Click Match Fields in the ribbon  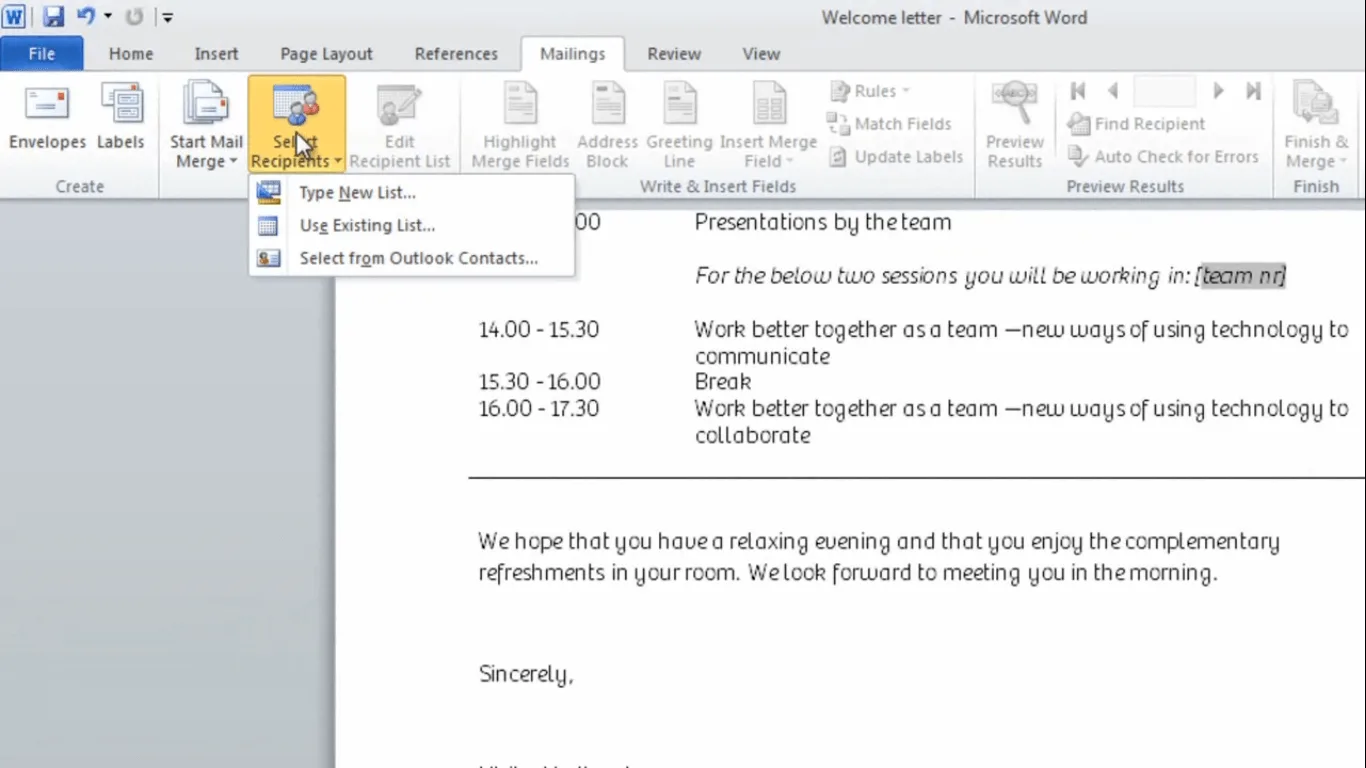(x=889, y=124)
